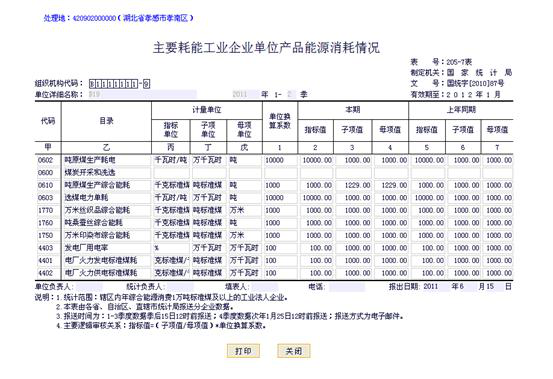Click the 换算系数 cell for 发电厂用电率
553x379 pixels.
280,248
